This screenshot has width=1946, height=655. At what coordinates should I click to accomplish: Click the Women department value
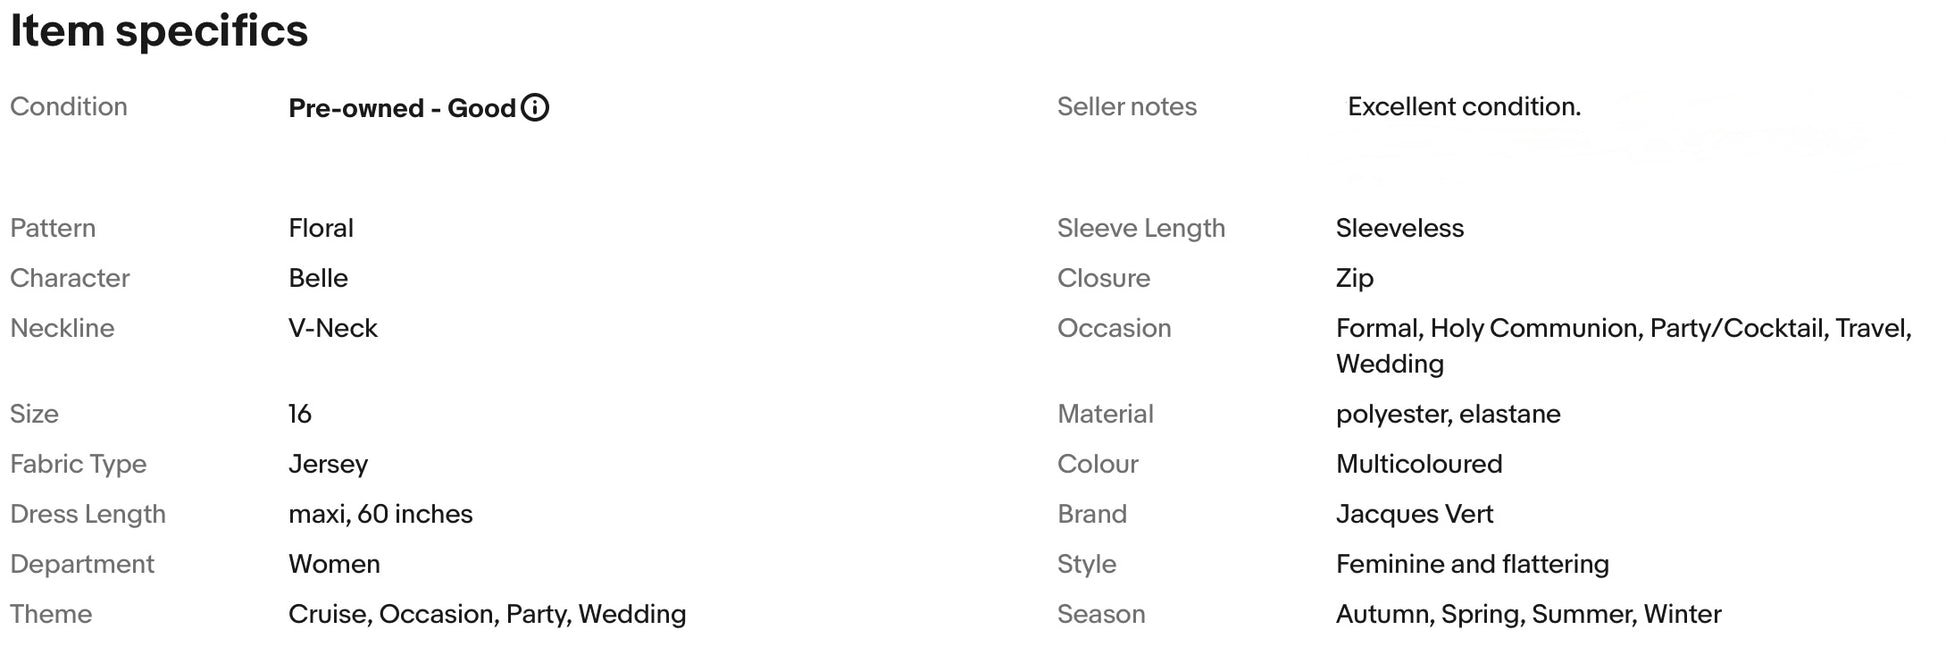coord(334,564)
